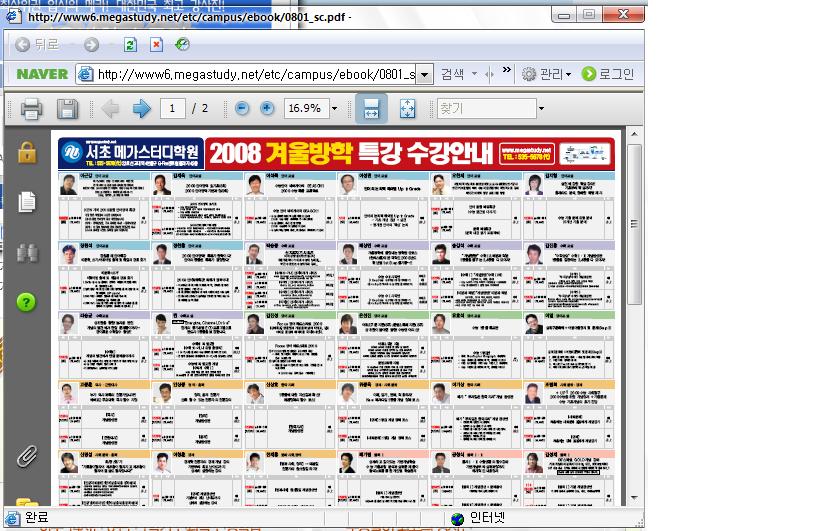Click the 검색 search button

(x=452, y=74)
